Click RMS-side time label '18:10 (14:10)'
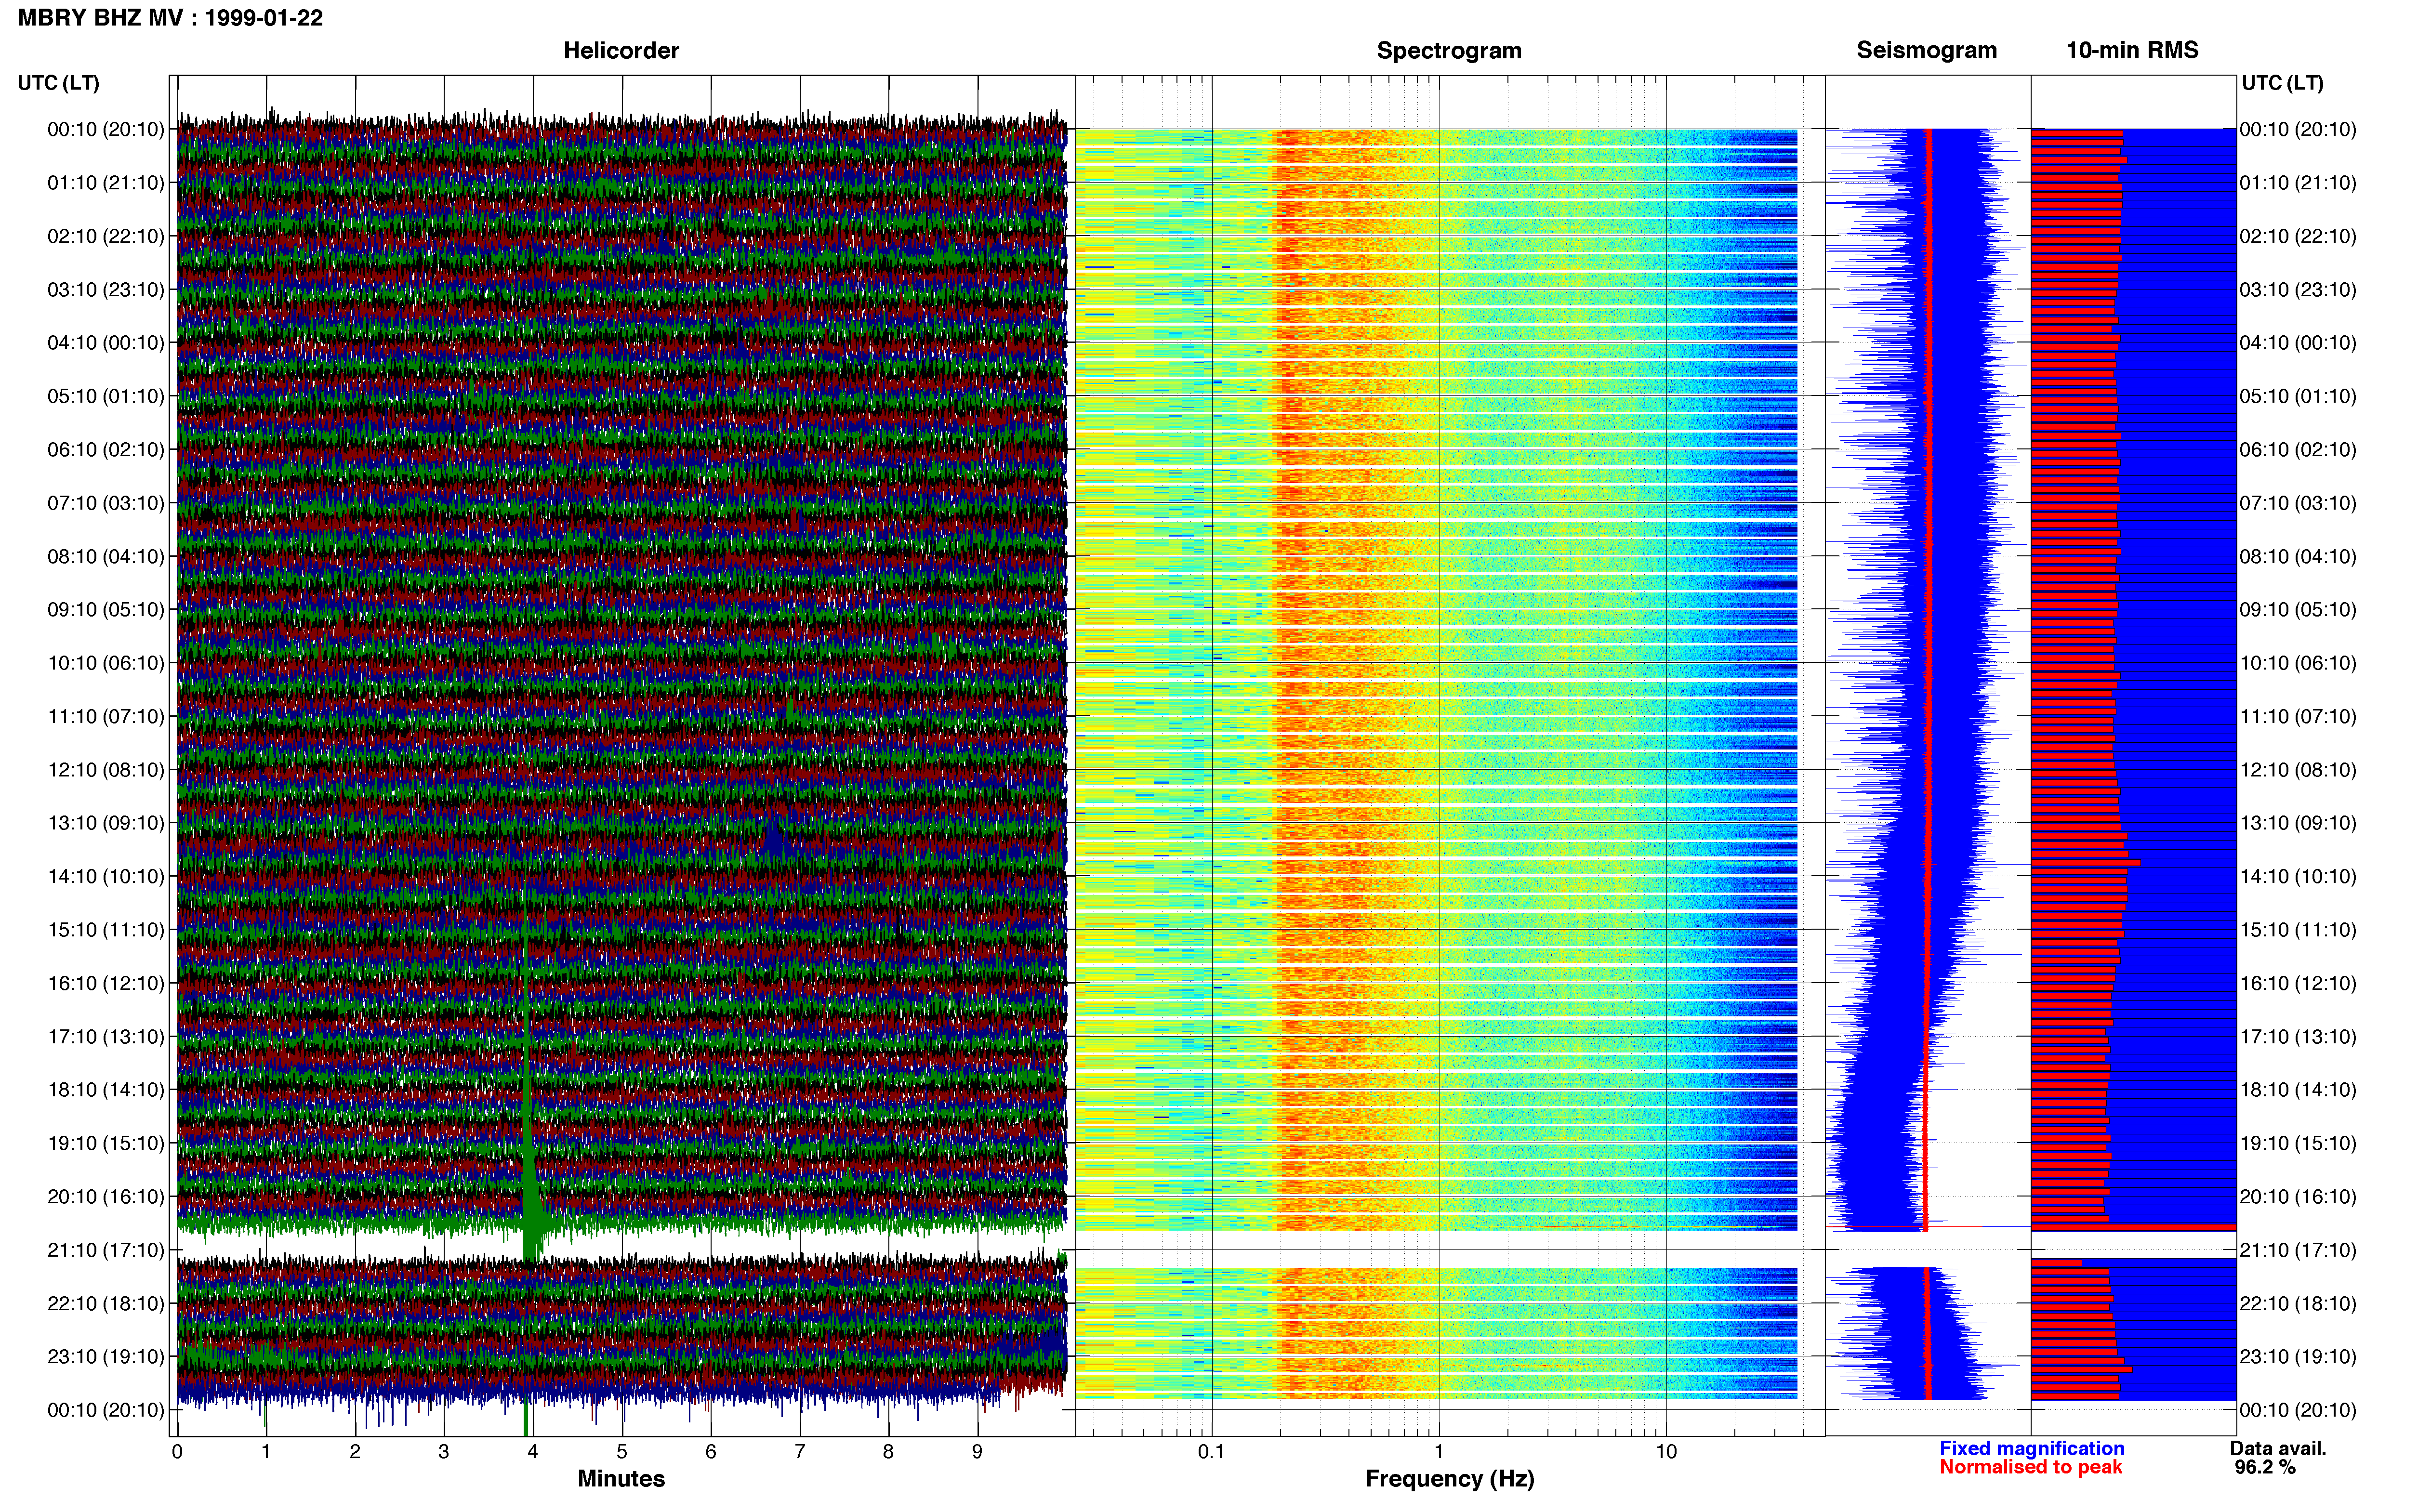 coord(2298,1090)
